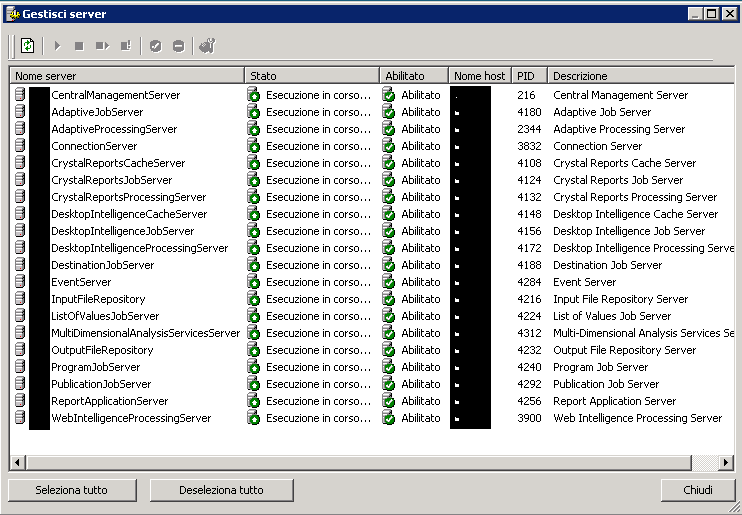
Task: Click the running status icon for CrystalReportsCacheServer
Action: (x=254, y=163)
